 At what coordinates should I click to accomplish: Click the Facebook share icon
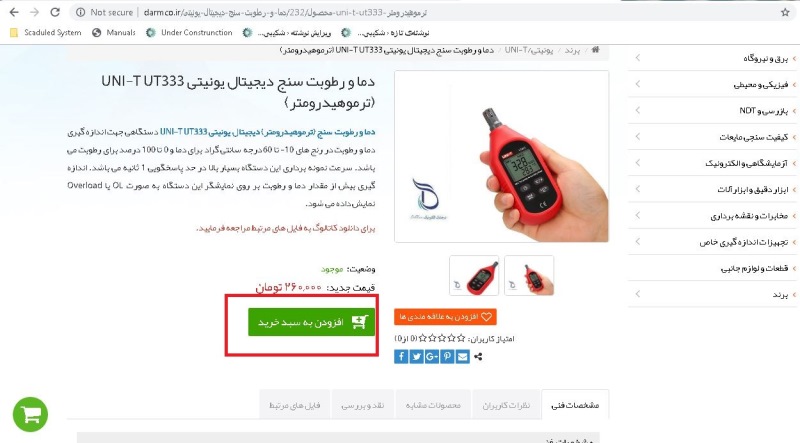(401, 356)
